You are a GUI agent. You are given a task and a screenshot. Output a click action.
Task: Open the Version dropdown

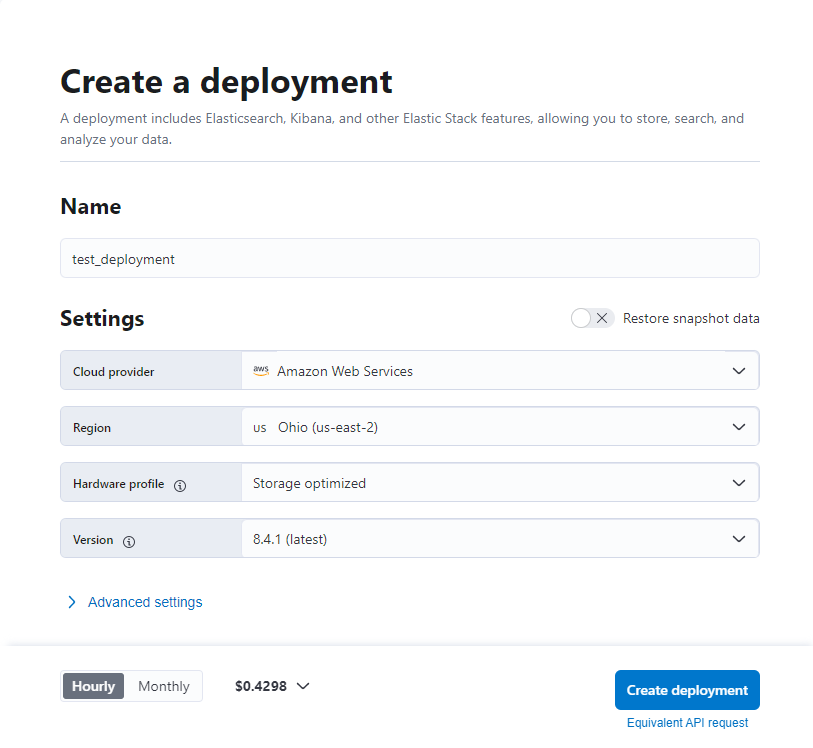(x=500, y=539)
